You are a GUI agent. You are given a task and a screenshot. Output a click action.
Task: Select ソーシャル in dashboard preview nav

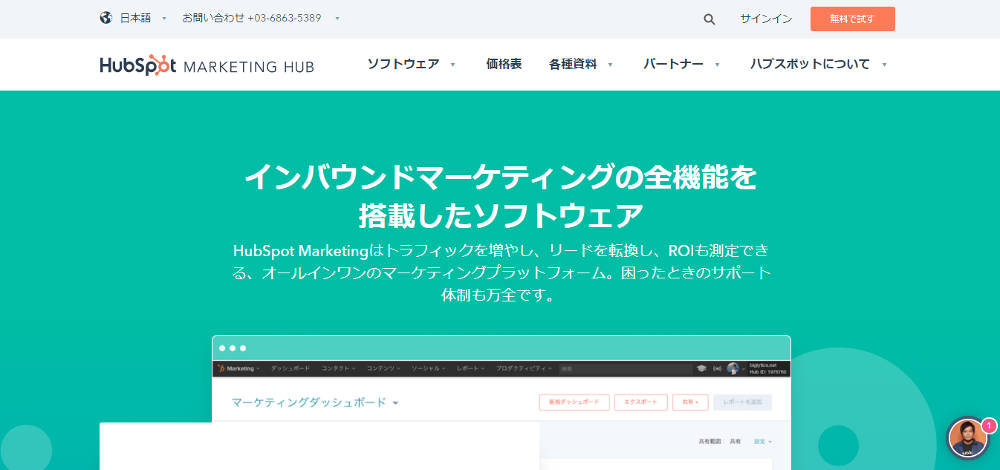(429, 369)
